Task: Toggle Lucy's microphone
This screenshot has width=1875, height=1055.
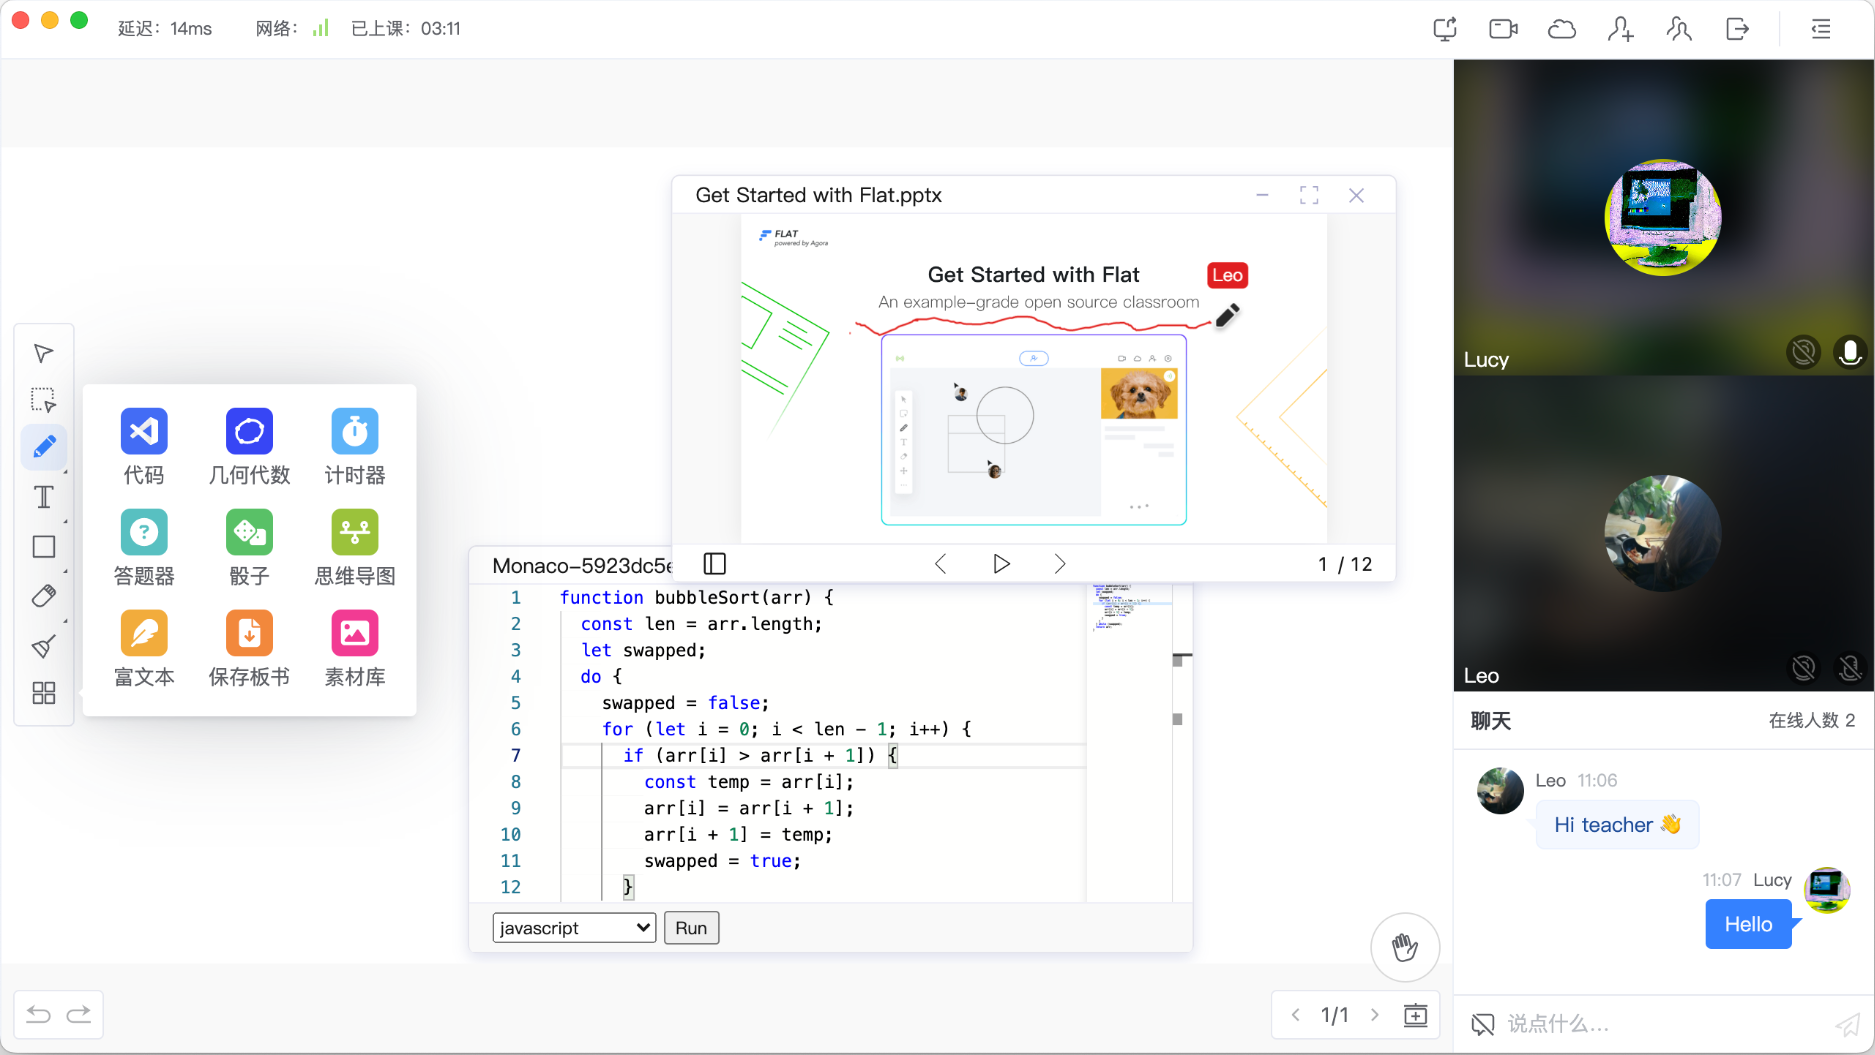Action: coord(1849,352)
